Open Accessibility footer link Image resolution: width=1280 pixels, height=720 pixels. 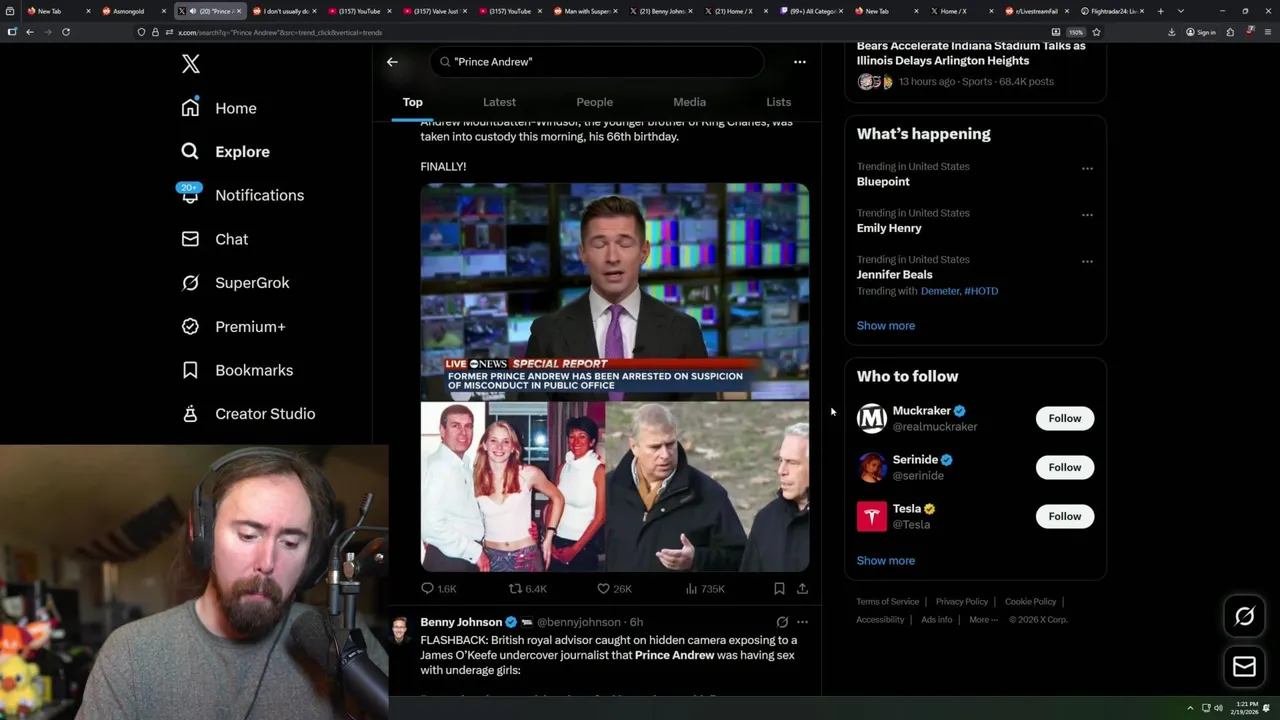880,620
